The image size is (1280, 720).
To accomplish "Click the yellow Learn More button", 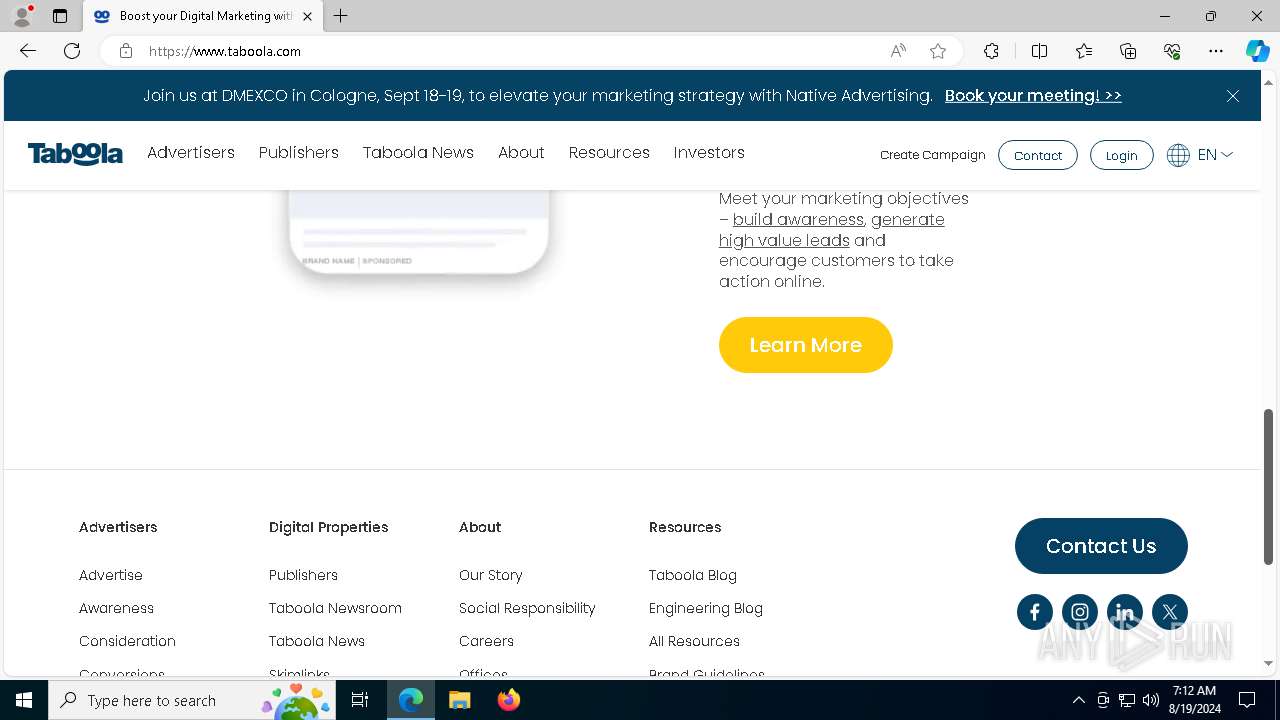I will pyautogui.click(x=806, y=345).
